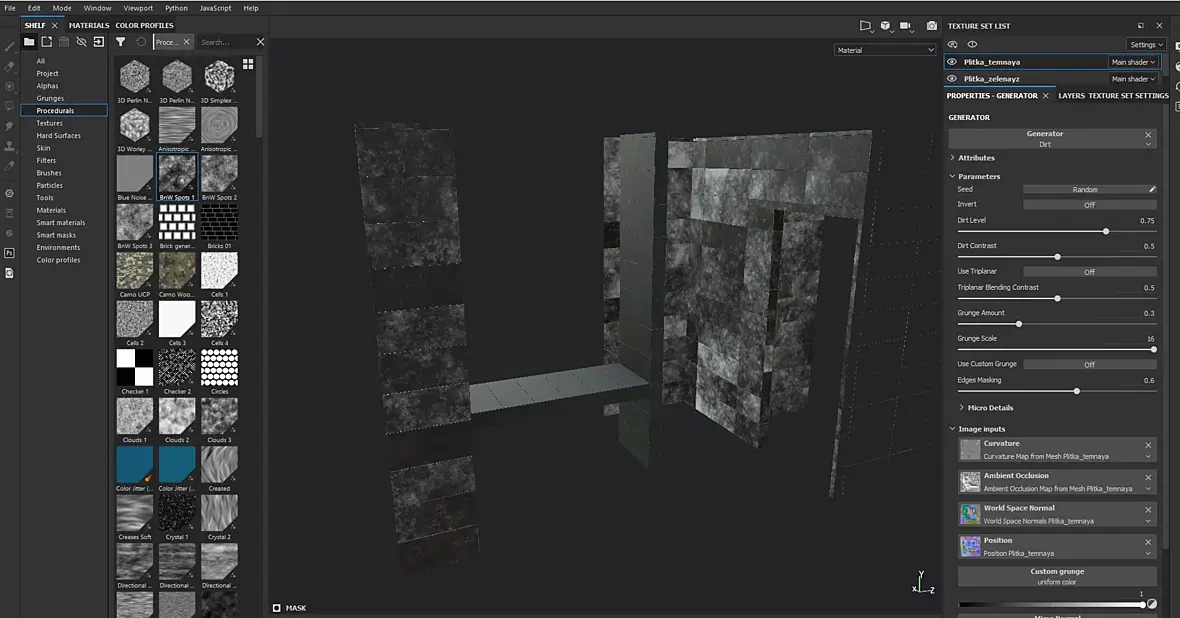Click the shelf Search field
This screenshot has height=618, width=1180.
point(226,42)
